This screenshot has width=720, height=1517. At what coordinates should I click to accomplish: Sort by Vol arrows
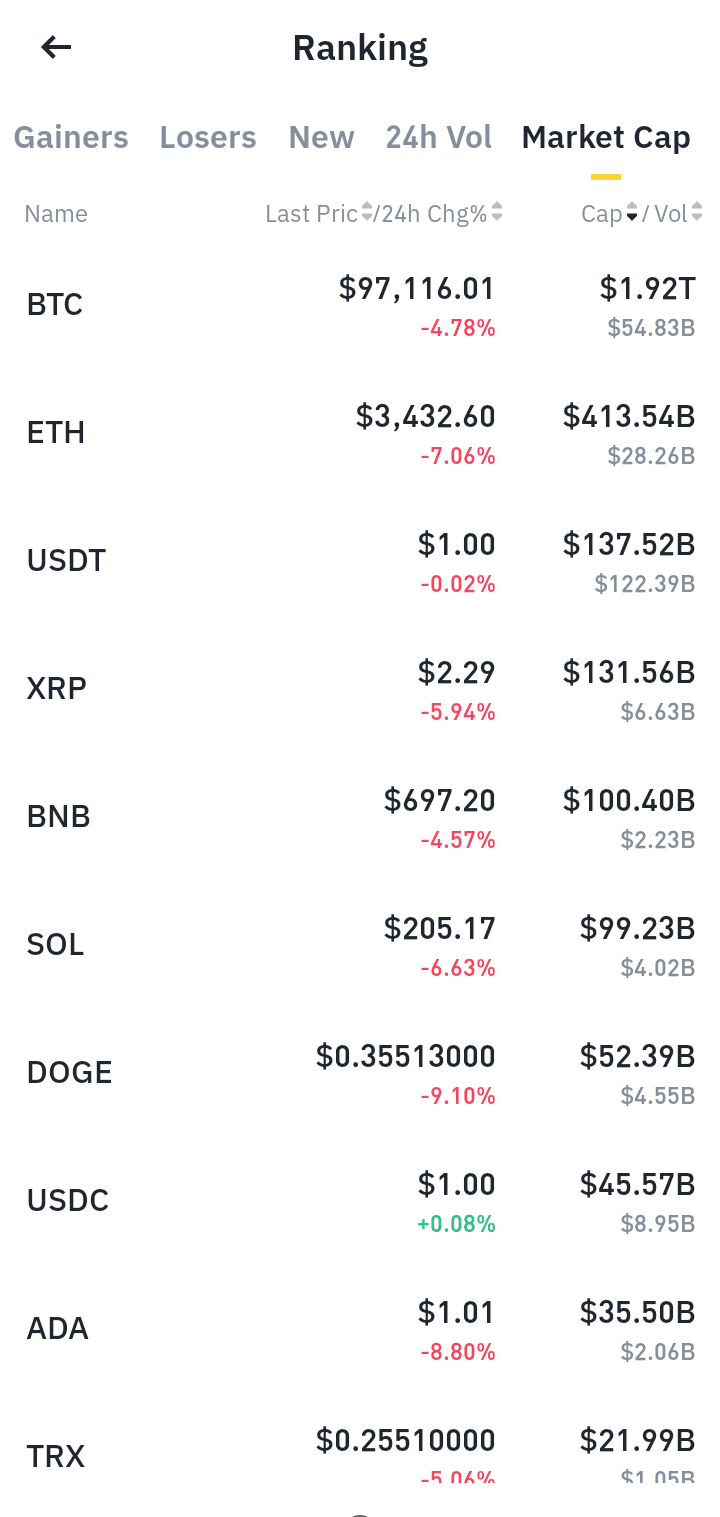point(697,213)
